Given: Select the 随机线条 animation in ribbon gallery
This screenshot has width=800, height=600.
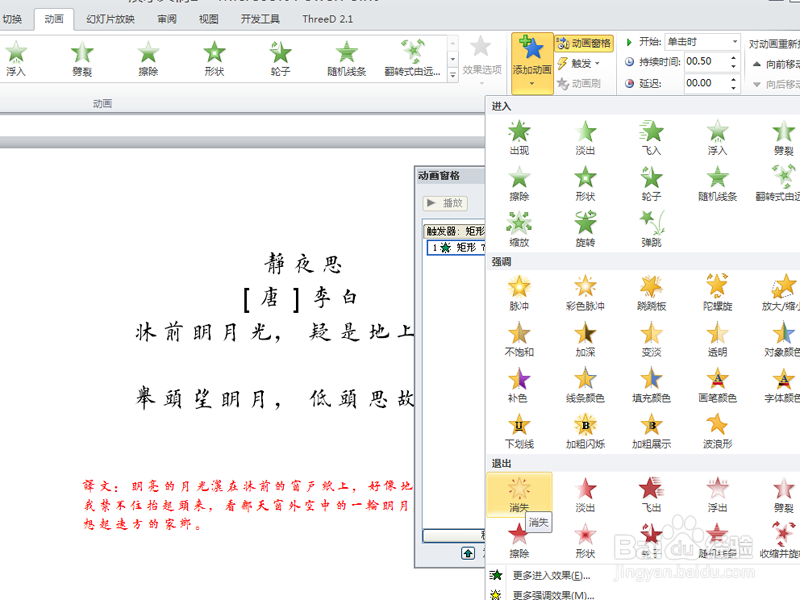Looking at the screenshot, I should [346, 58].
